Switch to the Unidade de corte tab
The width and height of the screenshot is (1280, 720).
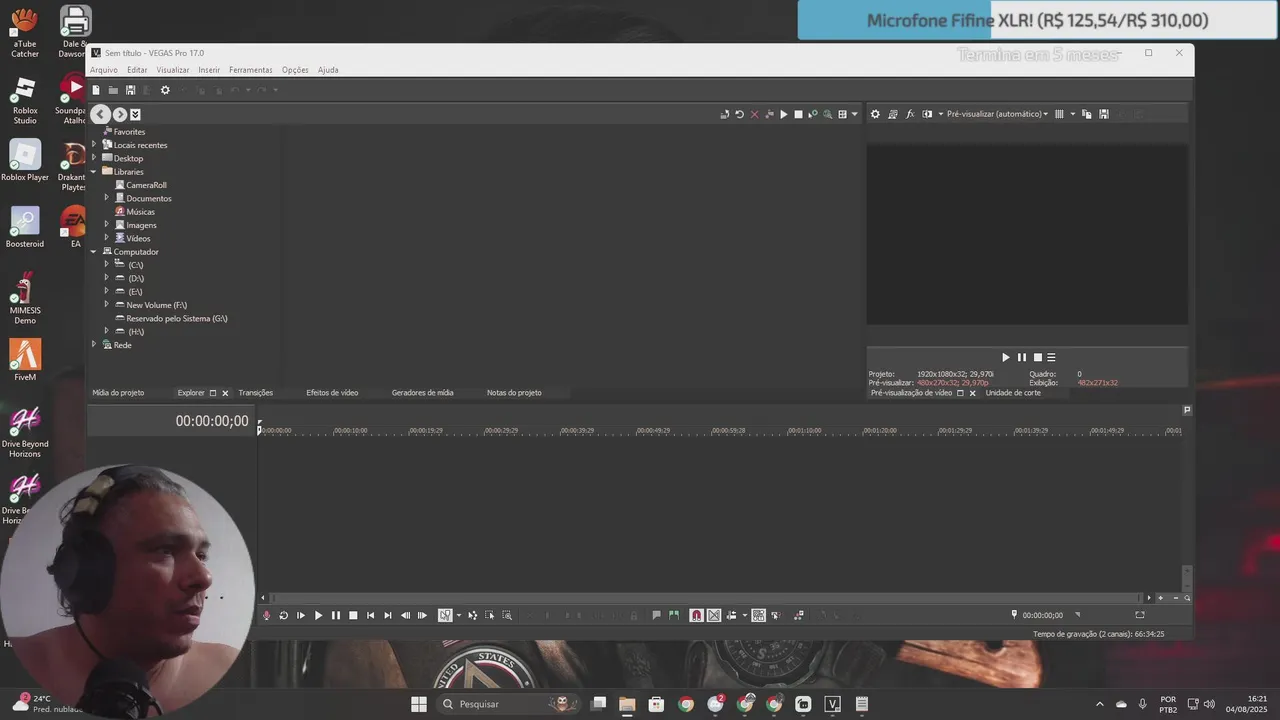pos(1013,393)
